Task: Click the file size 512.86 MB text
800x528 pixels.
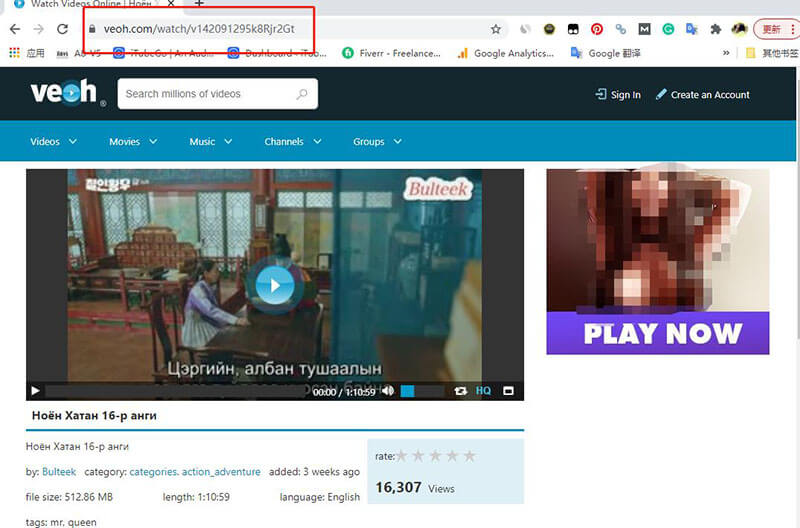Action: pyautogui.click(x=69, y=497)
